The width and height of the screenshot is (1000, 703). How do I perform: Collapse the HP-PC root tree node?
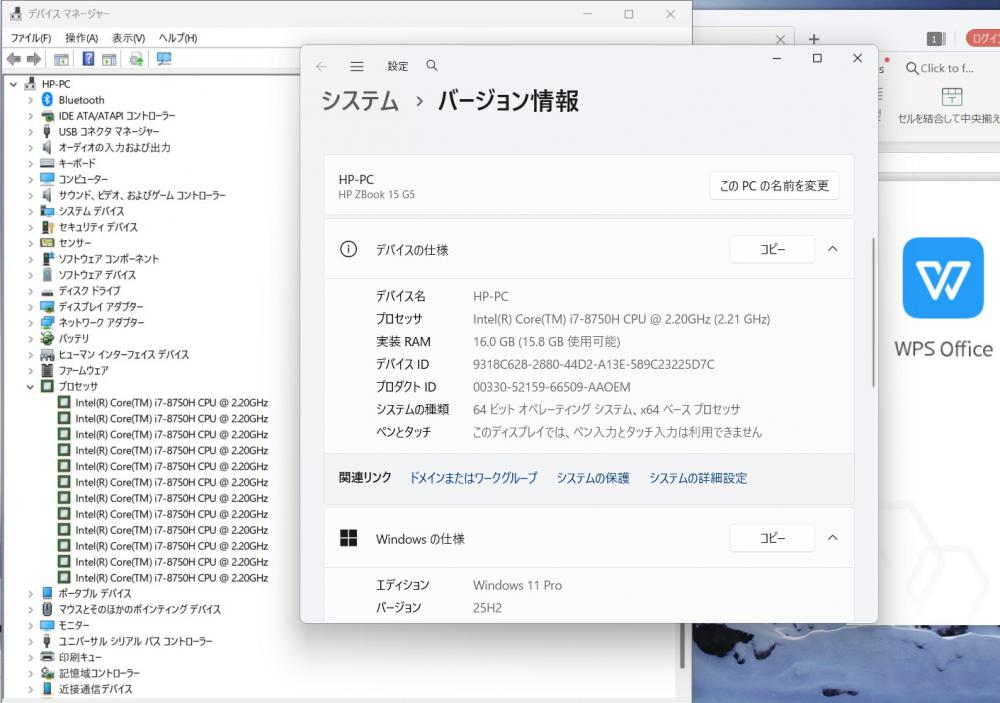pyautogui.click(x=13, y=84)
